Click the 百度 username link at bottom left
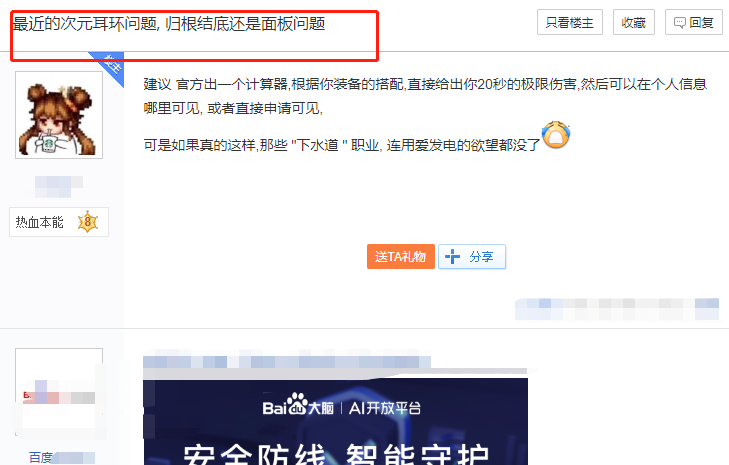The height and width of the screenshot is (465, 729). (x=61, y=458)
